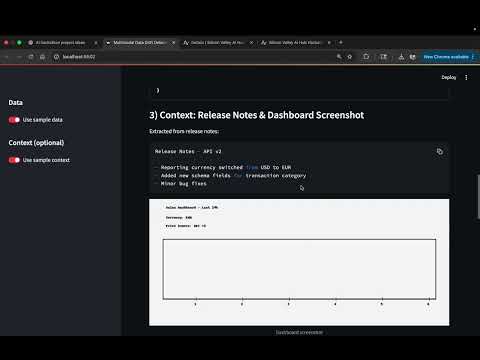
Task: Click the page vertical scrollbar
Action: click(x=478, y=197)
